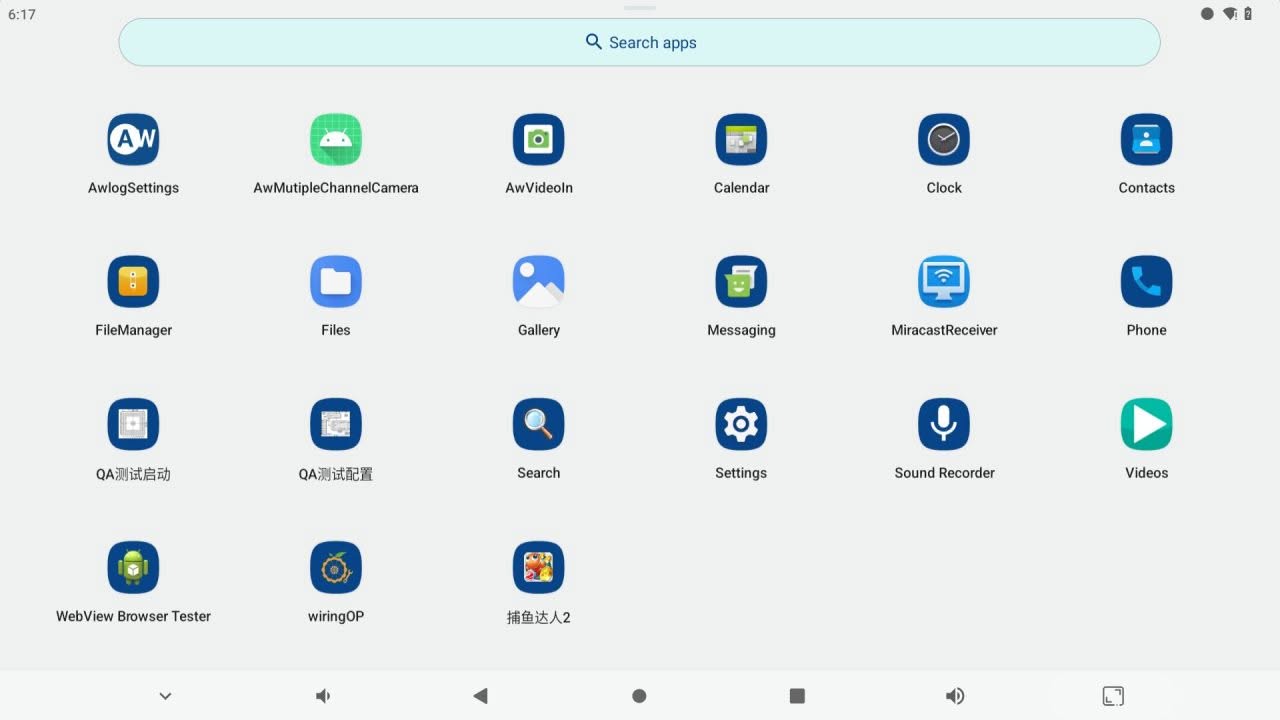The height and width of the screenshot is (720, 1280).
Task: Tap the 6:17 status bar clock
Action: coord(22,15)
